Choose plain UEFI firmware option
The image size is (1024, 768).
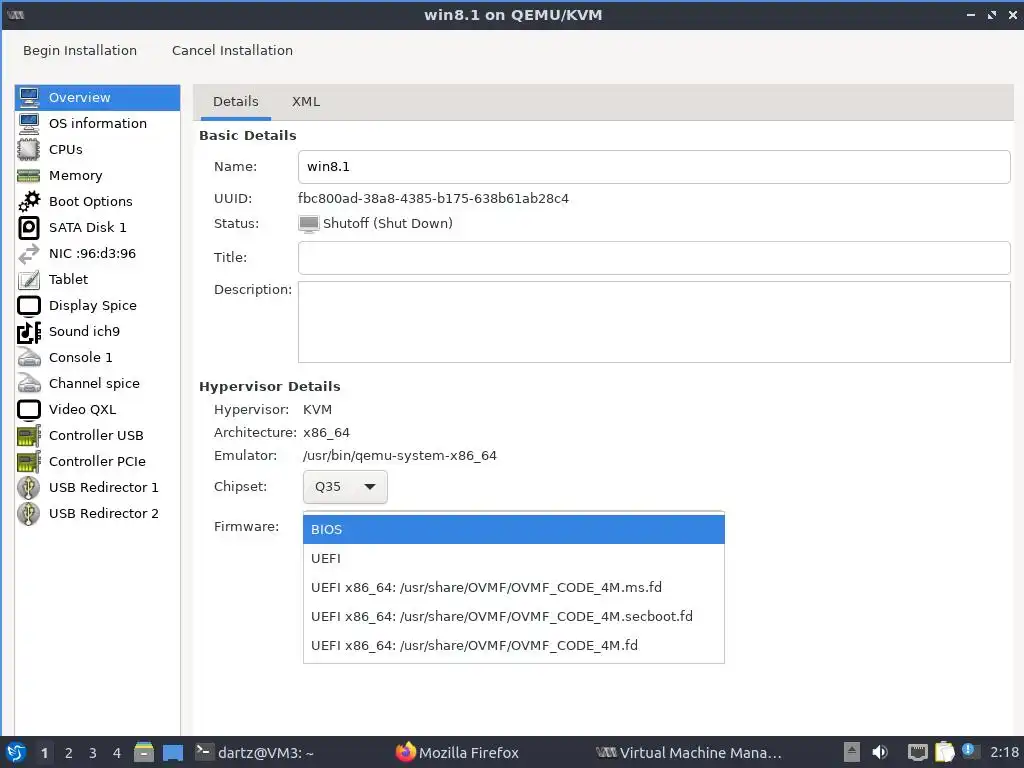[x=513, y=558]
